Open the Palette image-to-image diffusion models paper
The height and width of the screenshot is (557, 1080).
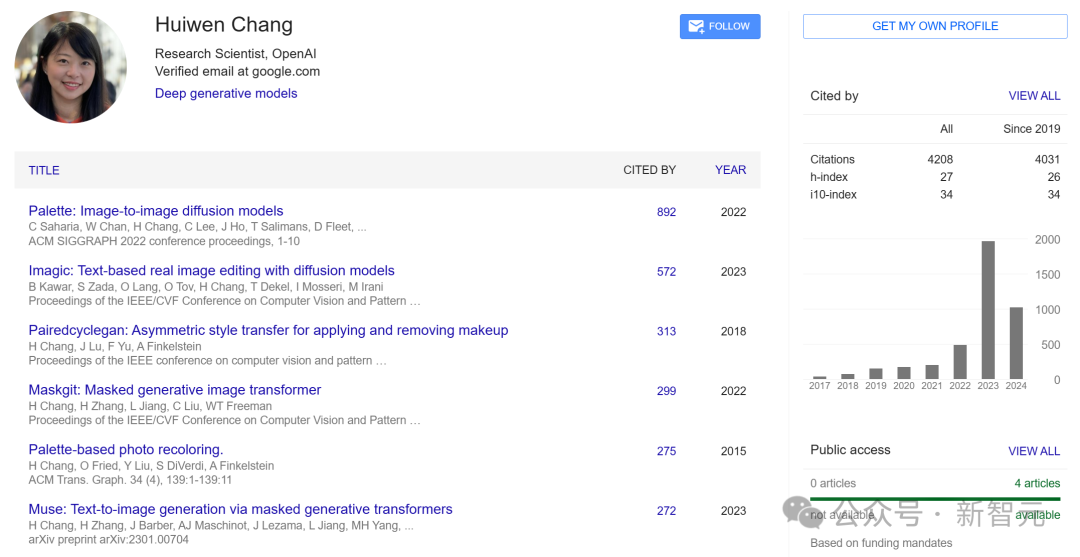pos(156,211)
